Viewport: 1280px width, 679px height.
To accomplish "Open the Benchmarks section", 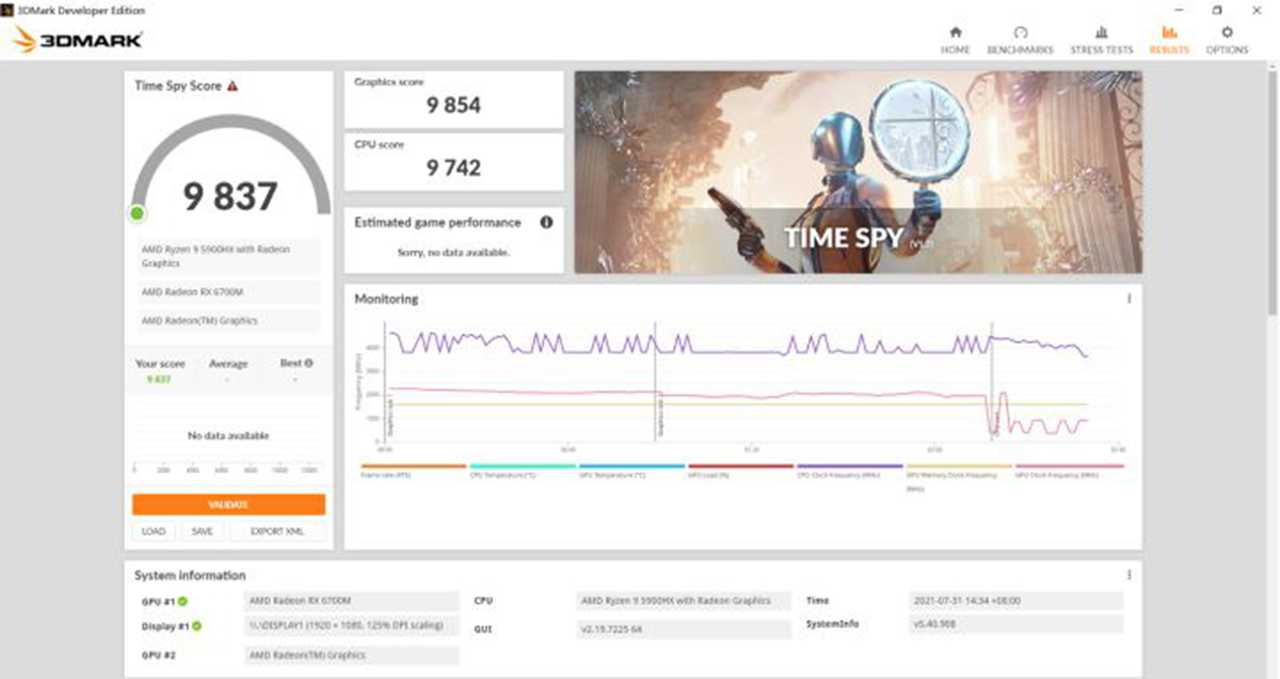I will [x=1020, y=40].
